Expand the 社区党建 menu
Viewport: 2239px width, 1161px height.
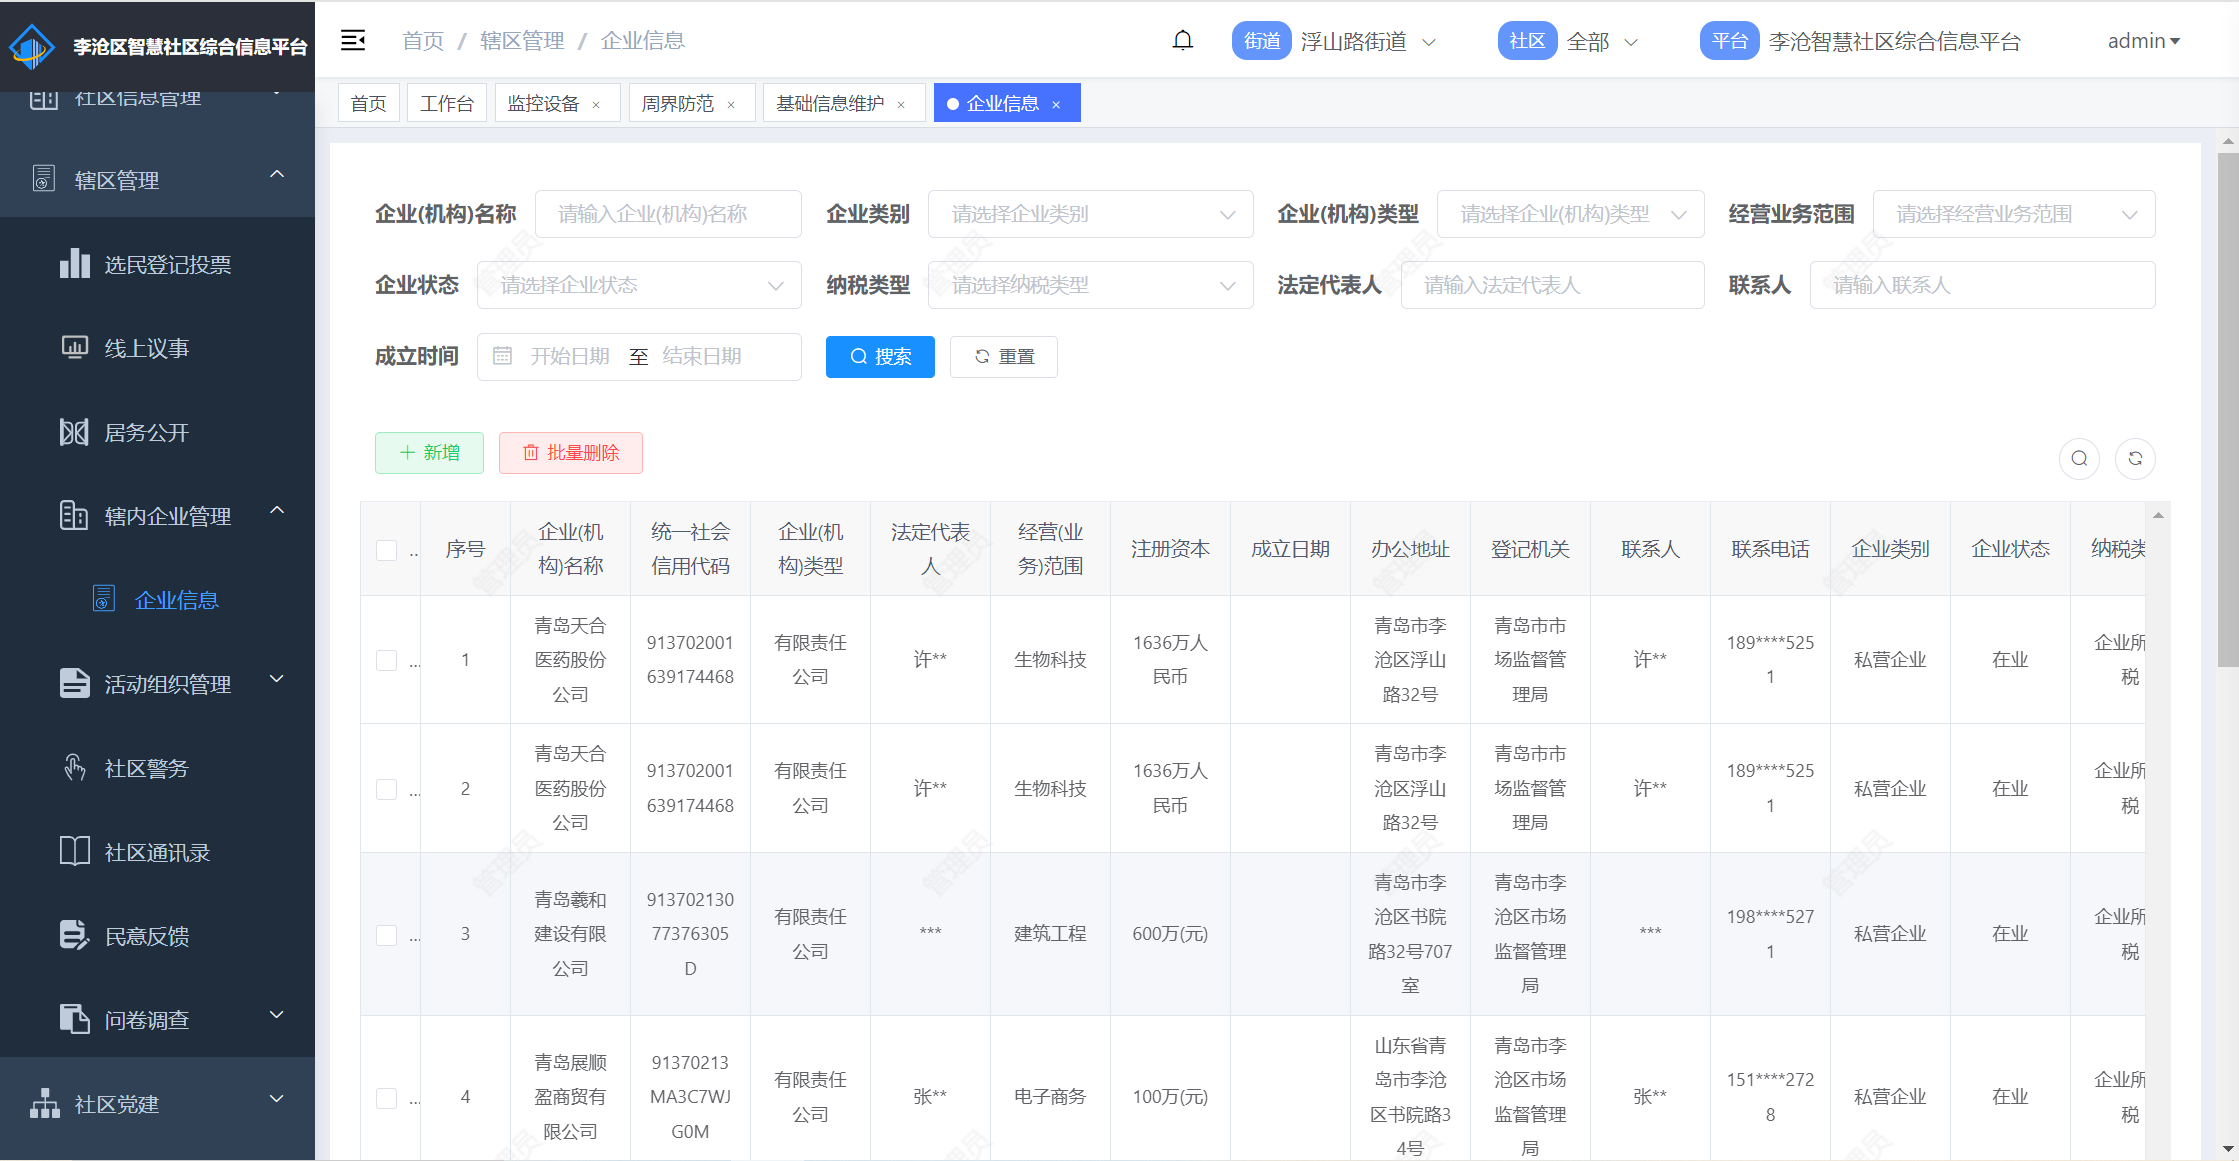coord(277,1099)
